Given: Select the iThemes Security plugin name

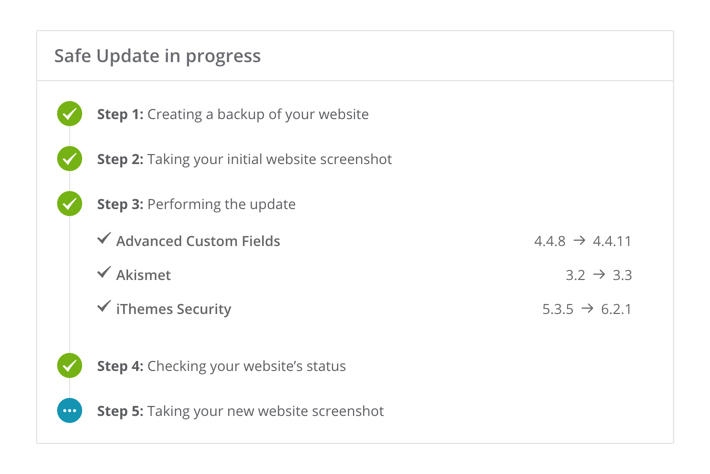Looking at the screenshot, I should [173, 310].
